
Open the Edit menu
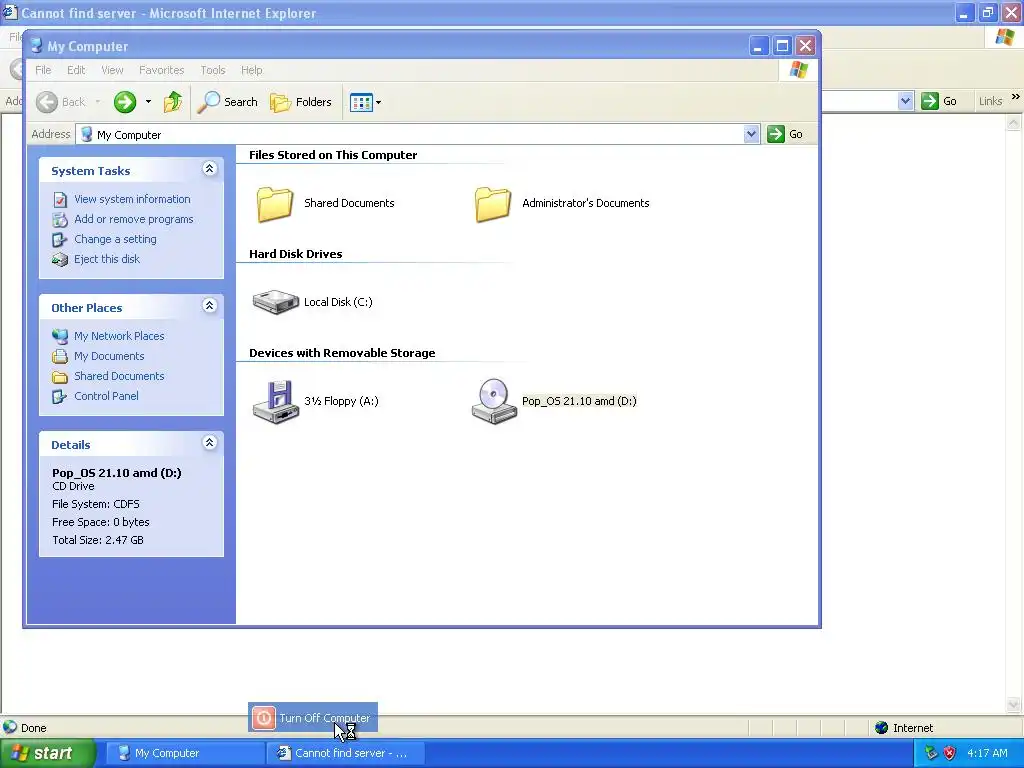click(76, 70)
